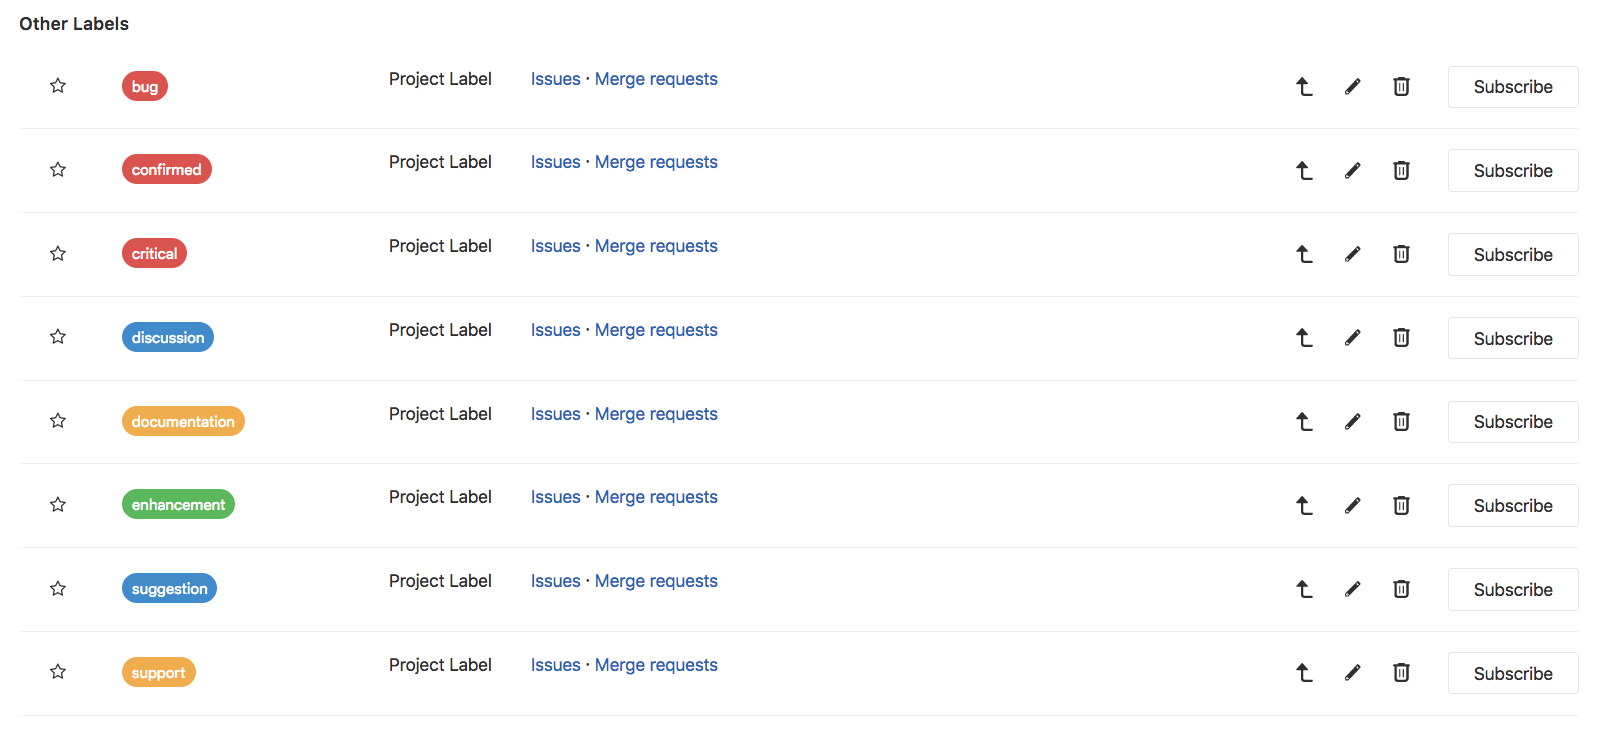Edit the suggestion label

click(1352, 589)
